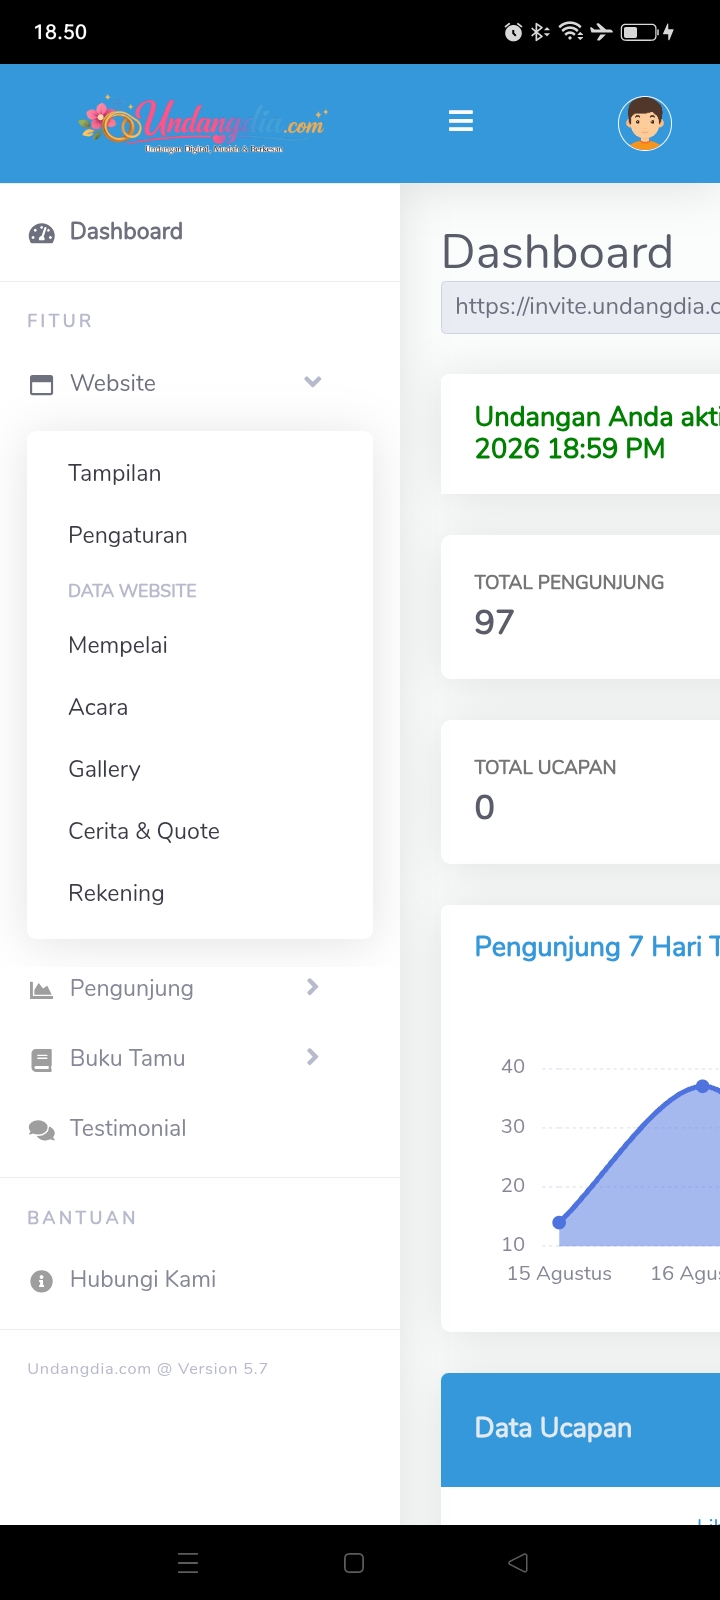Open the user avatar profile menu
Screen dimensions: 720x1600
tap(645, 123)
